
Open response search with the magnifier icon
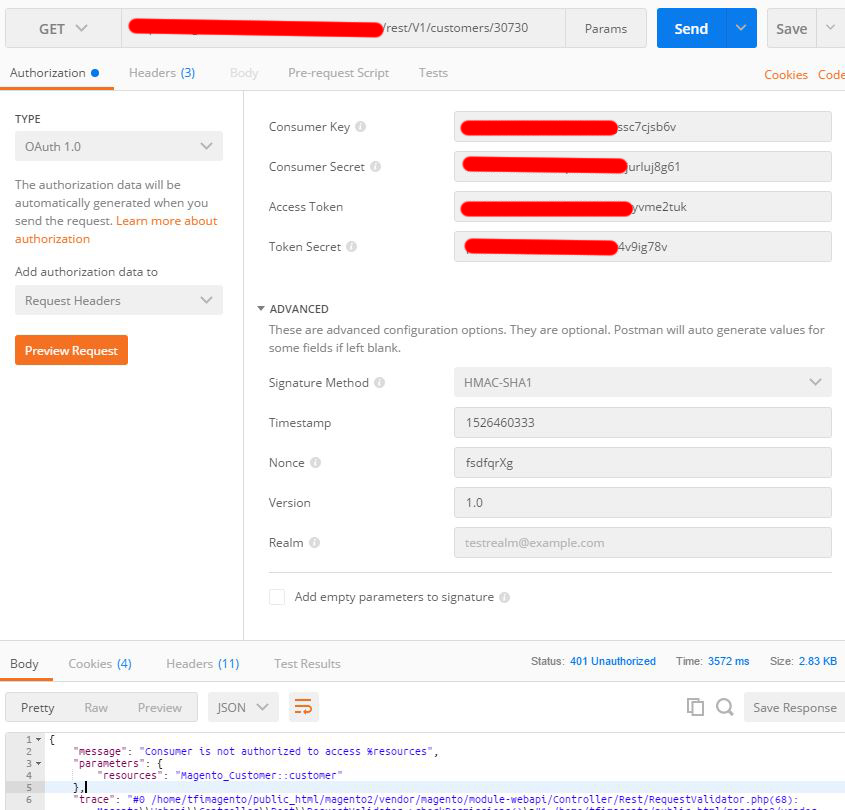722,706
